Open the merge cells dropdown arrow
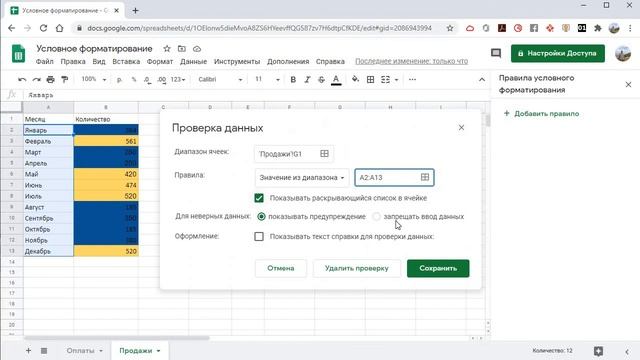The width and height of the screenshot is (640, 360). pyautogui.click(x=396, y=80)
